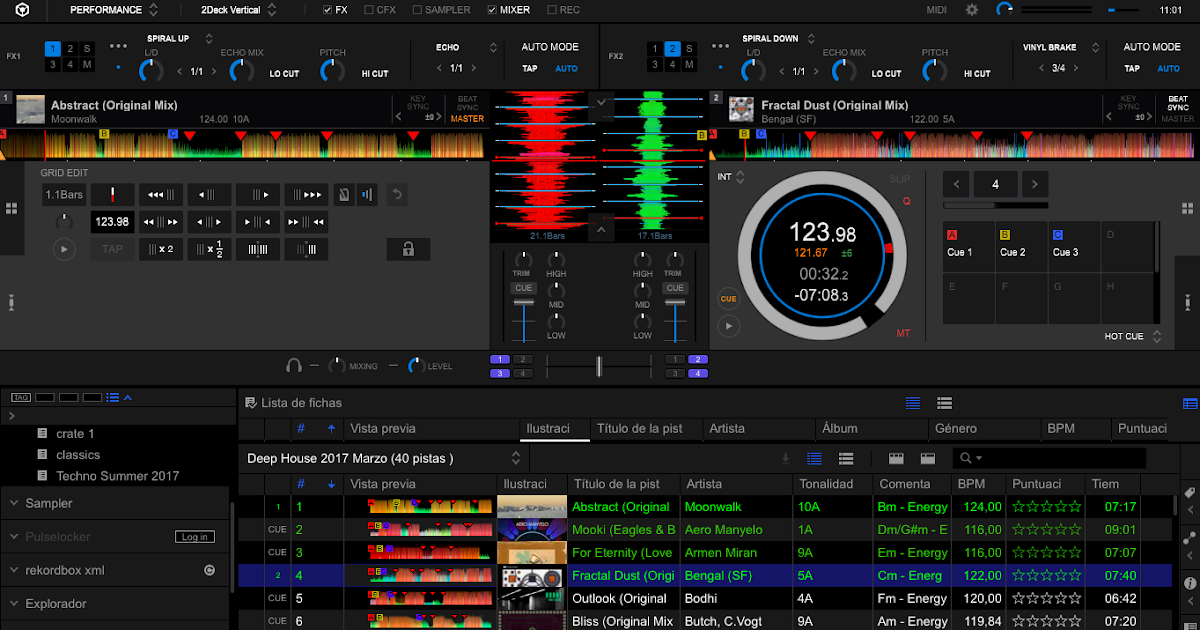1200x630 pixels.
Task: Toggle SLIP mode on deck 2
Action: coord(900,179)
